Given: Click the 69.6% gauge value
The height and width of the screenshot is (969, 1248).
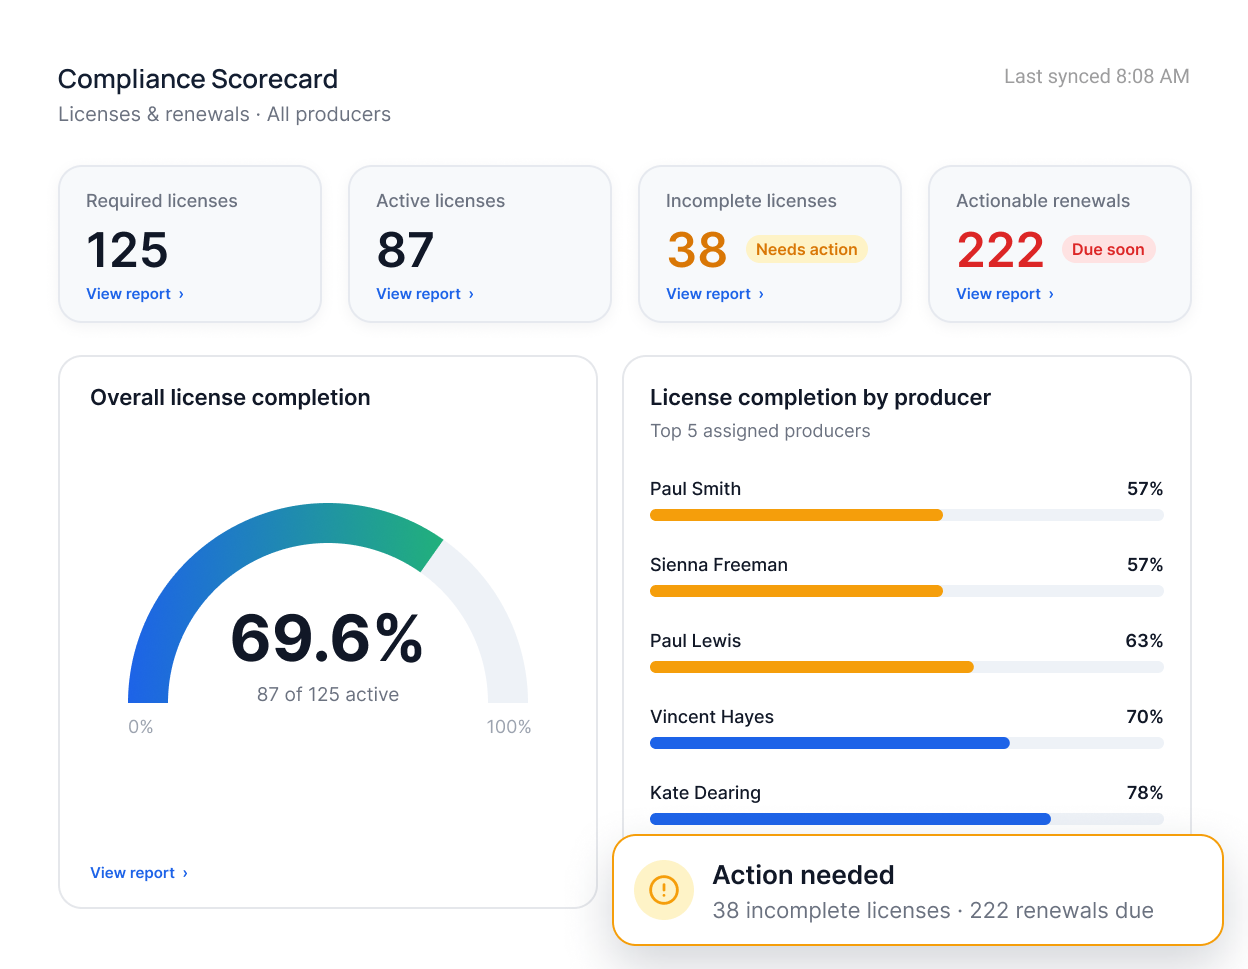Looking at the screenshot, I should (x=327, y=638).
